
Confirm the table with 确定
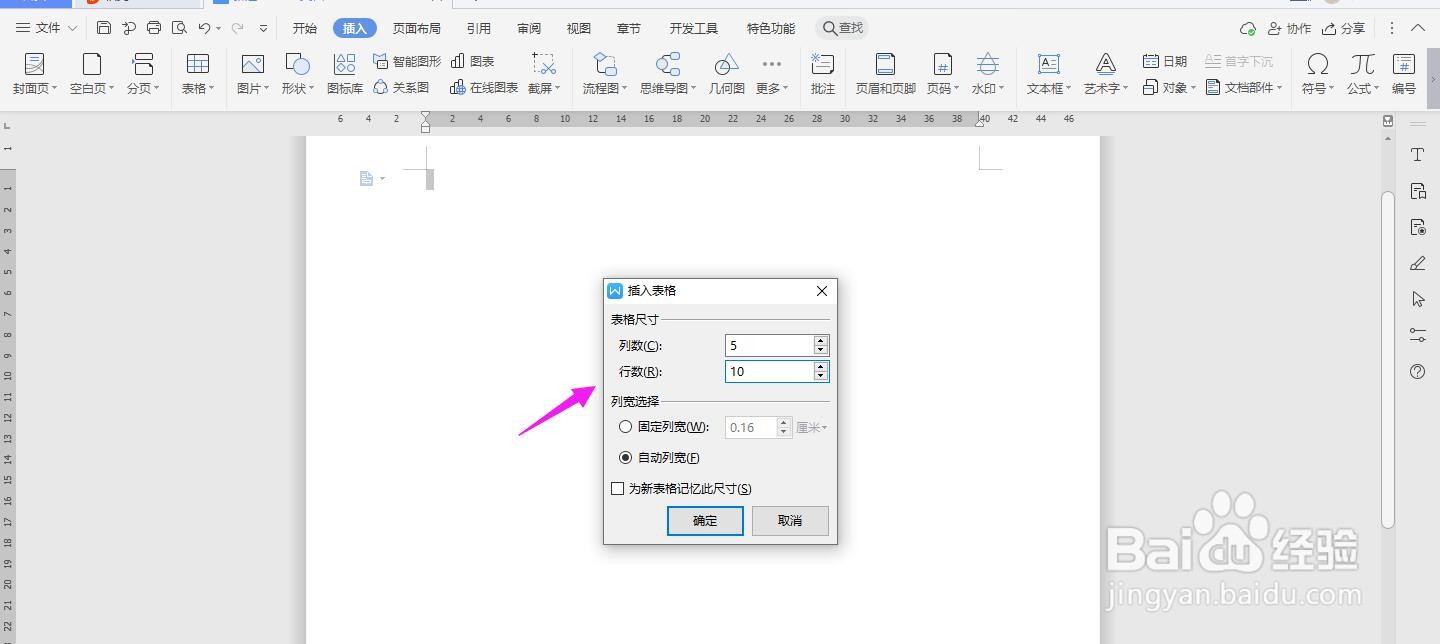pyautogui.click(x=705, y=520)
